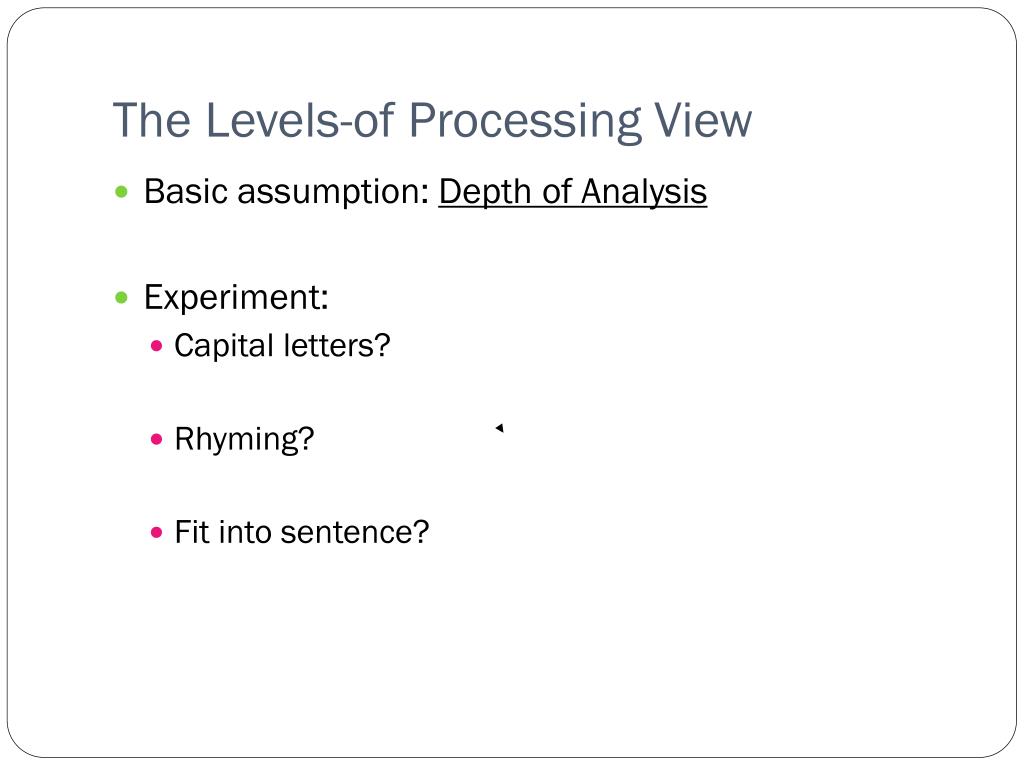The image size is (1024, 768).
Task: Click the underlined word "Analysis"
Action: 644,193
